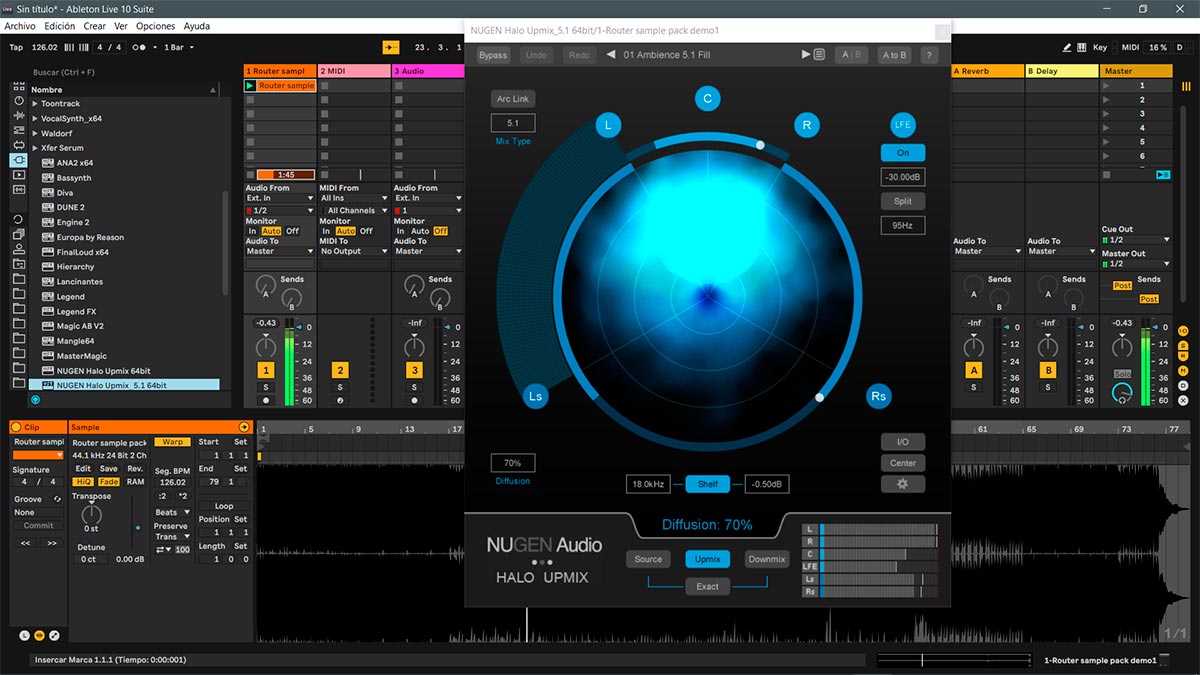Open Halo Upmix settings gear
This screenshot has height=675, width=1200.
902,484
